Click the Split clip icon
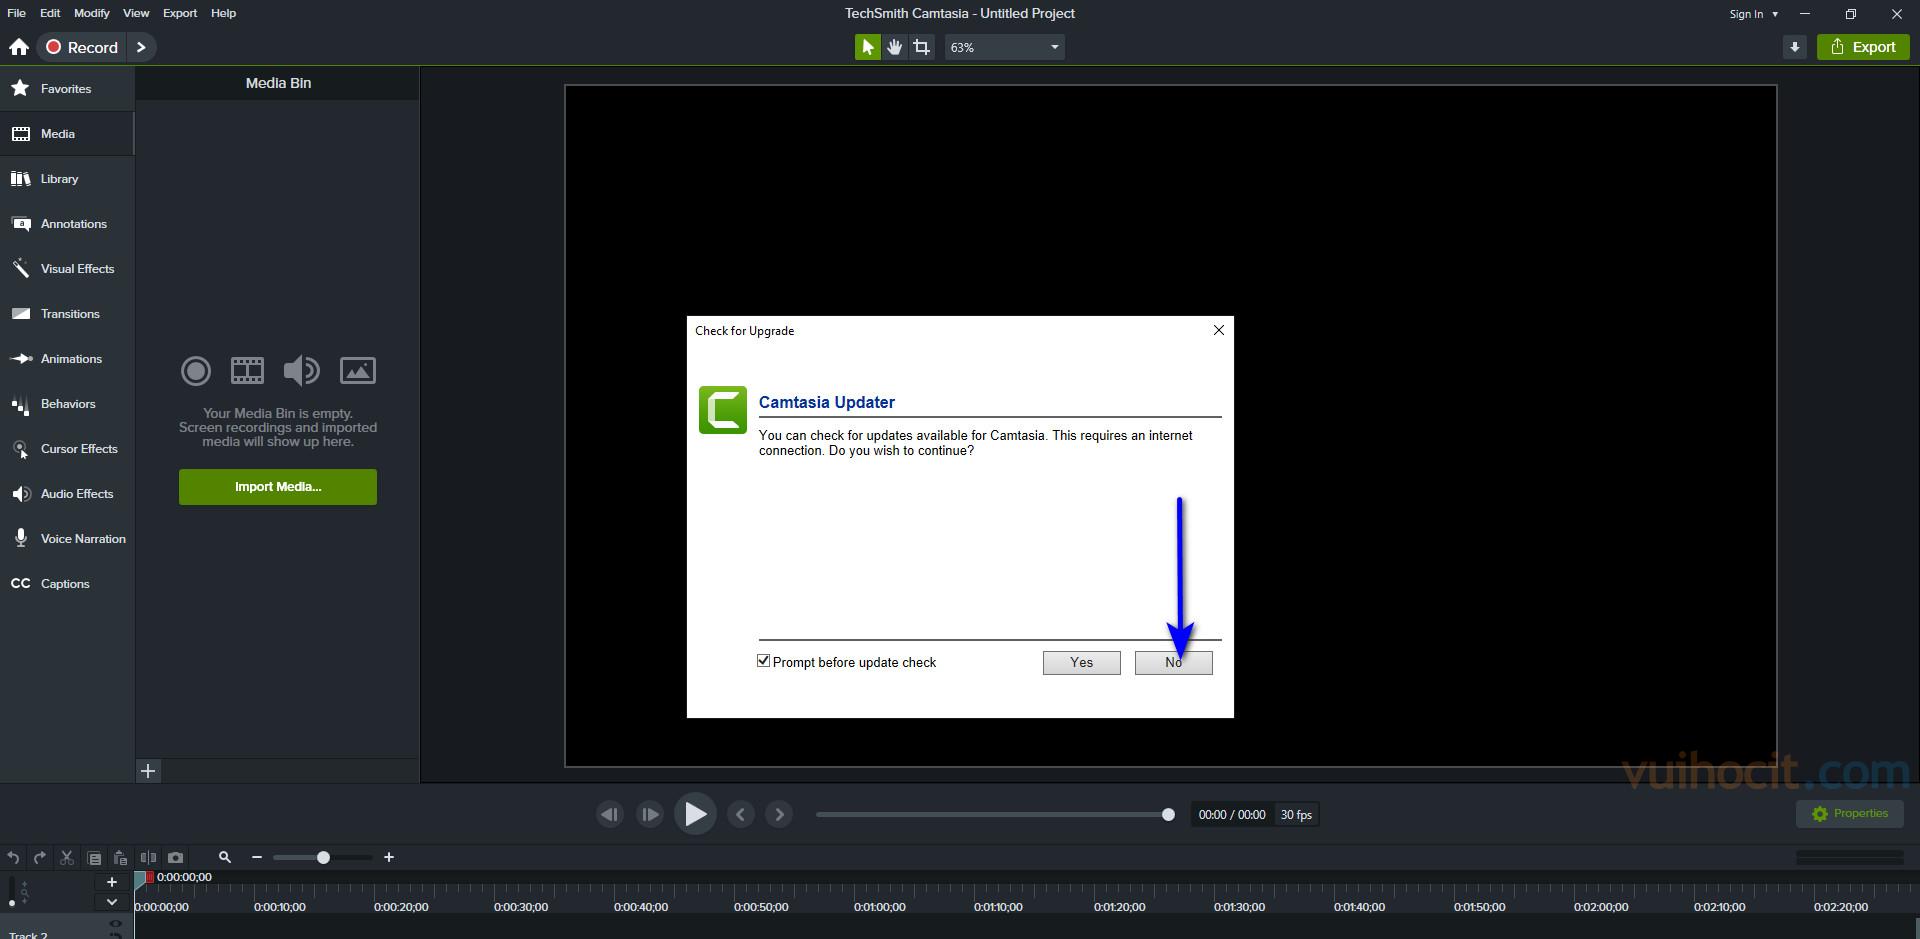 148,857
